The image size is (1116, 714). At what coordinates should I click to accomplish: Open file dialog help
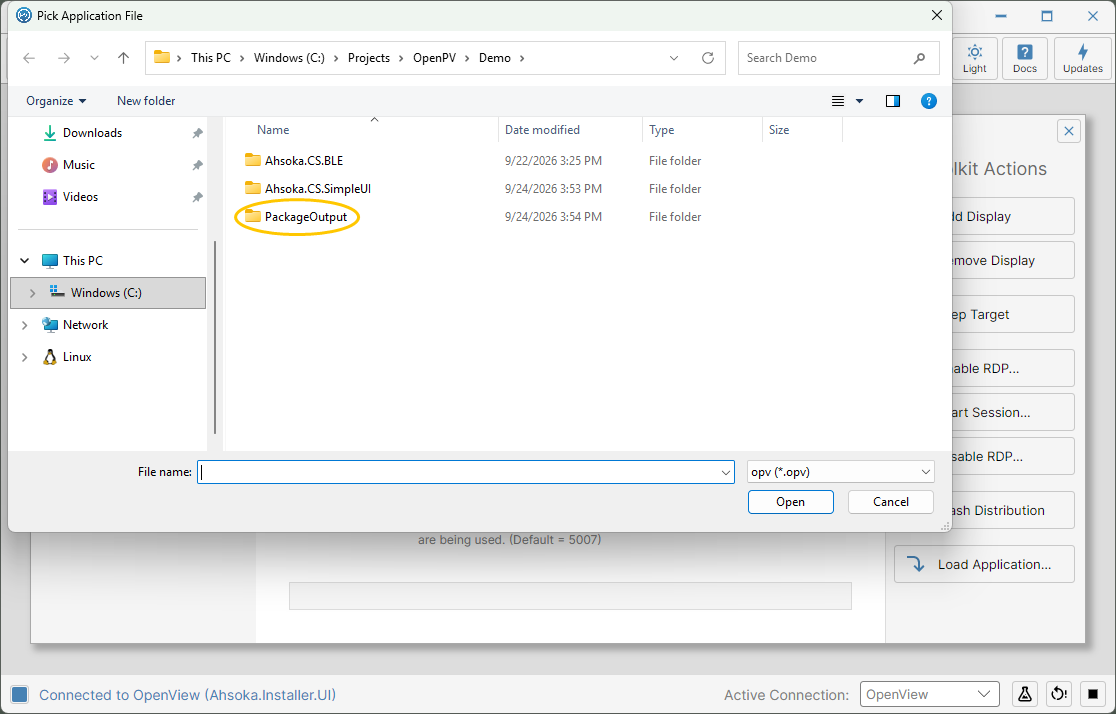coord(928,101)
